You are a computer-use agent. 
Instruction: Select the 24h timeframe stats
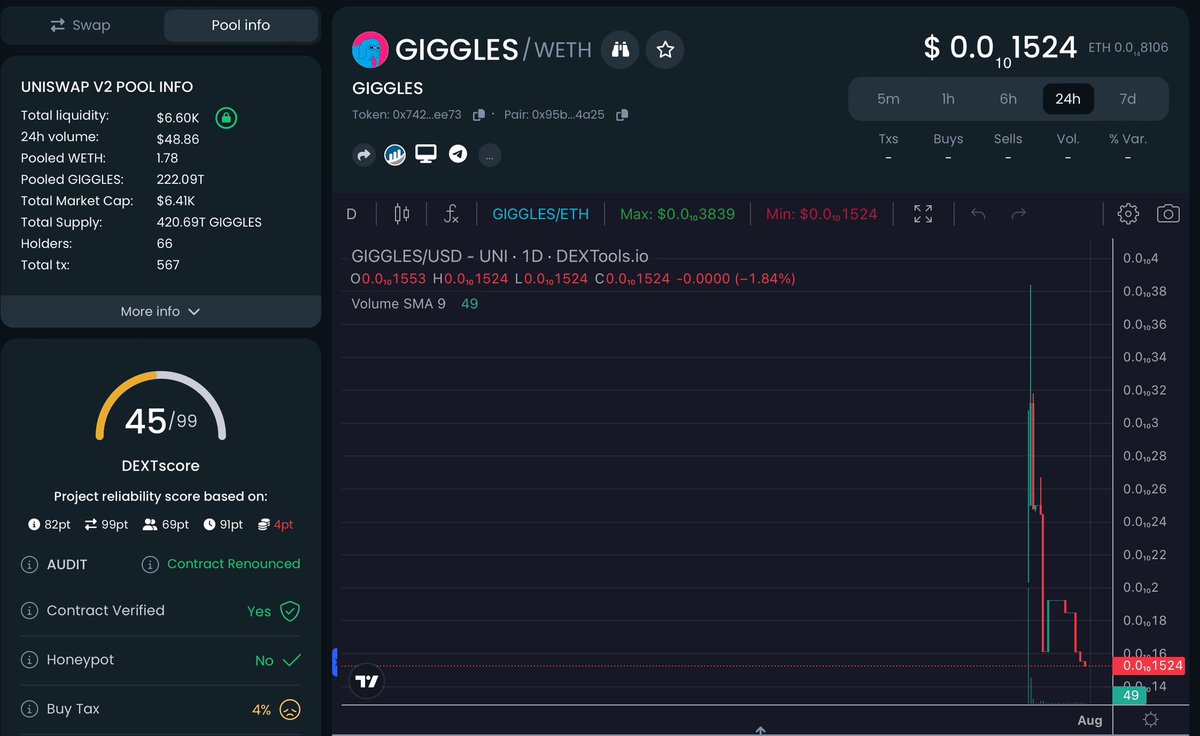pos(1068,98)
